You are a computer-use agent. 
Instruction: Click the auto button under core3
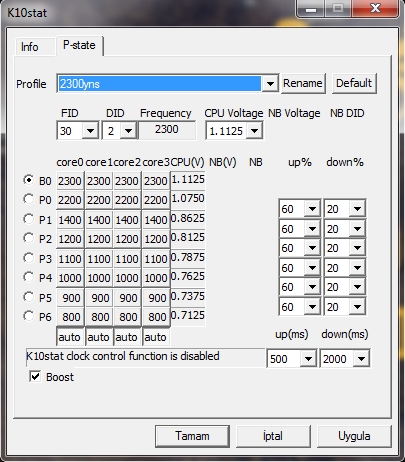pos(156,337)
